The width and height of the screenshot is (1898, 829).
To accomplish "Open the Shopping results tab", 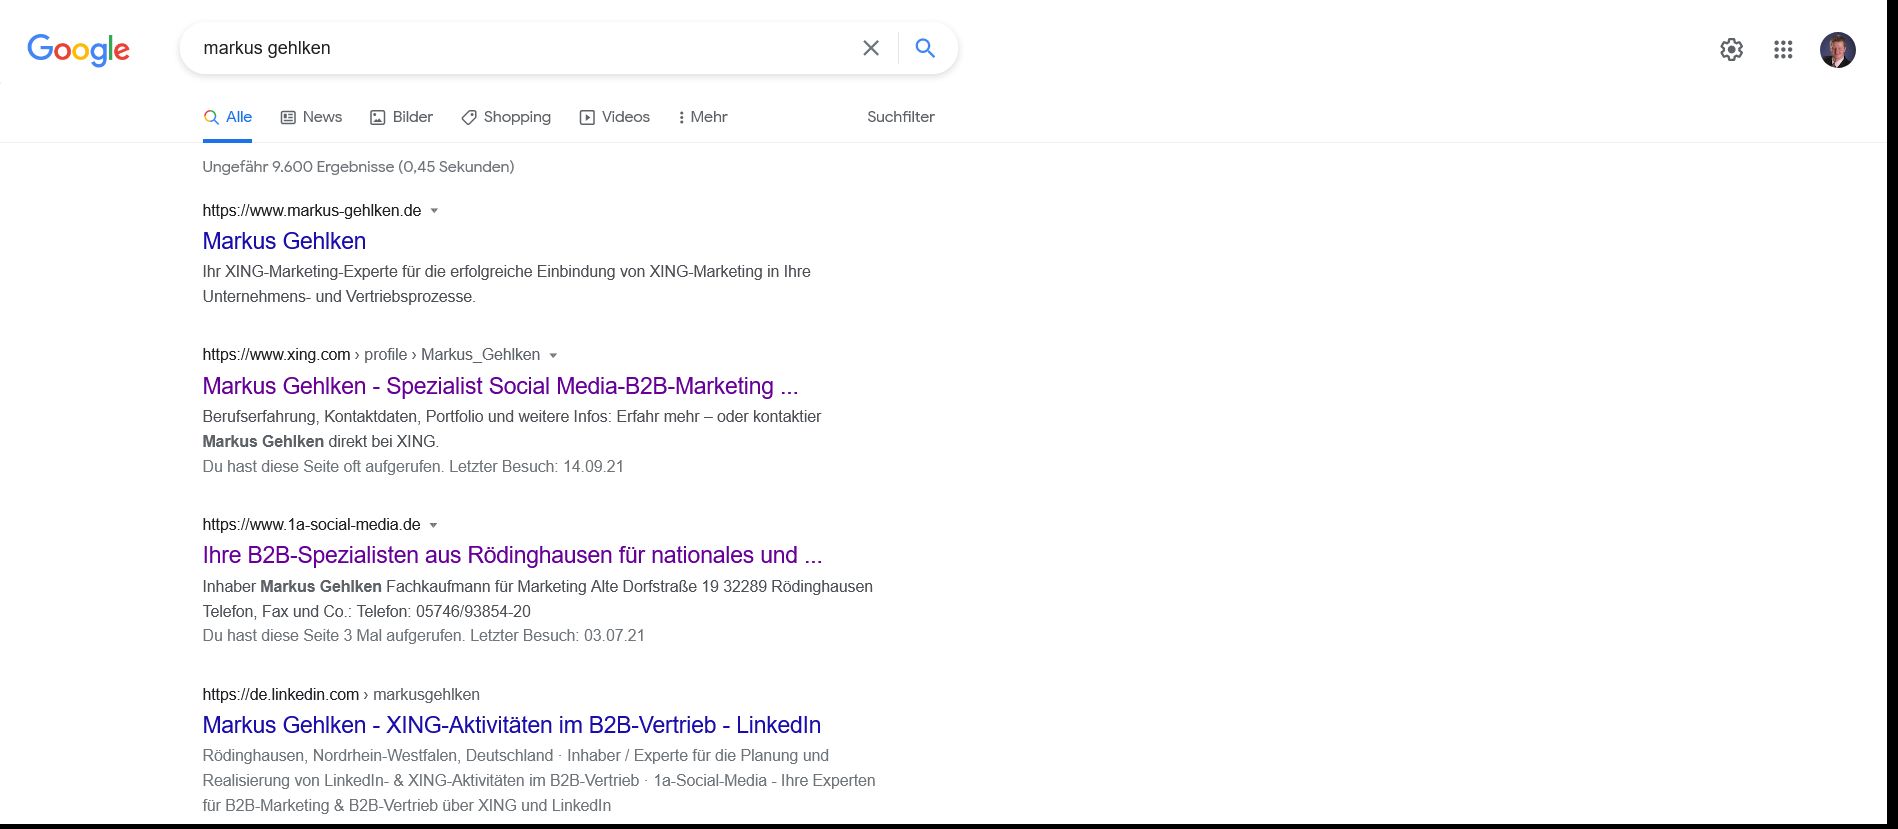I will [x=506, y=117].
